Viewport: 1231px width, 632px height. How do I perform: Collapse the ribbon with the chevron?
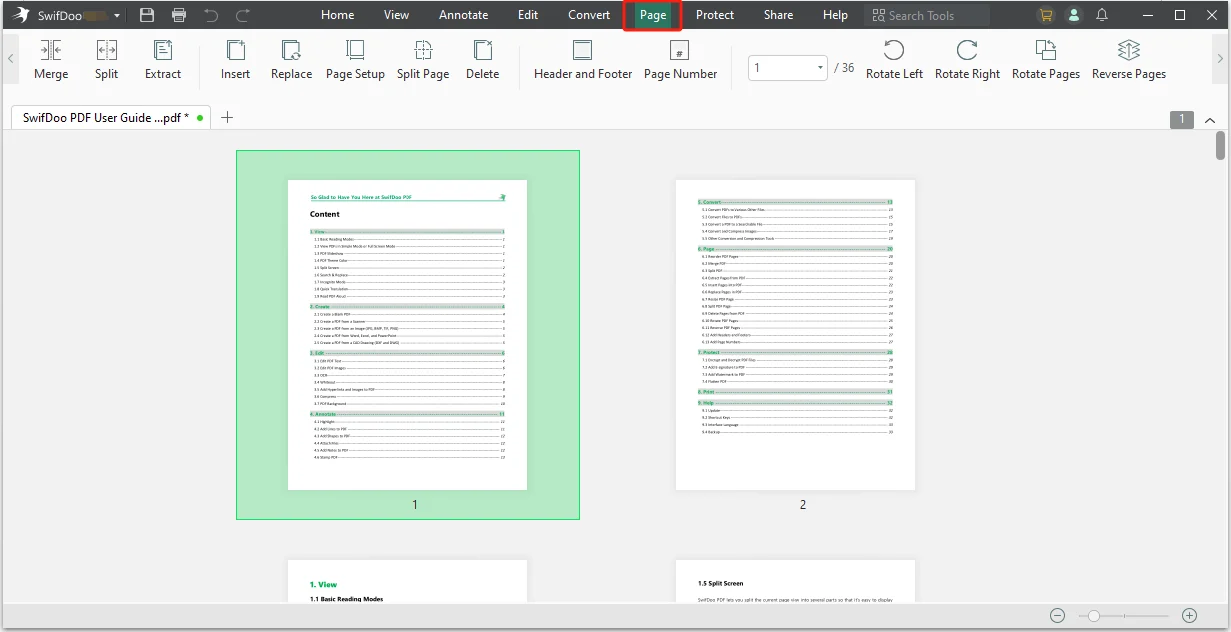click(1210, 120)
